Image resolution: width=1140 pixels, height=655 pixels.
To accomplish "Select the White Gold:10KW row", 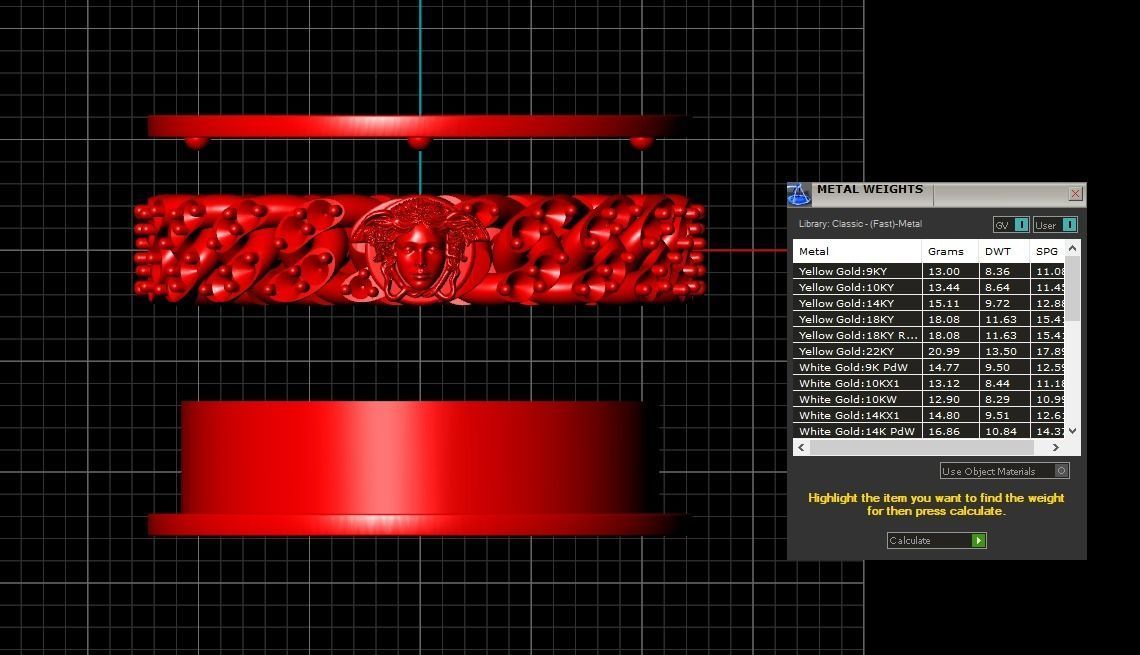I will click(928, 399).
